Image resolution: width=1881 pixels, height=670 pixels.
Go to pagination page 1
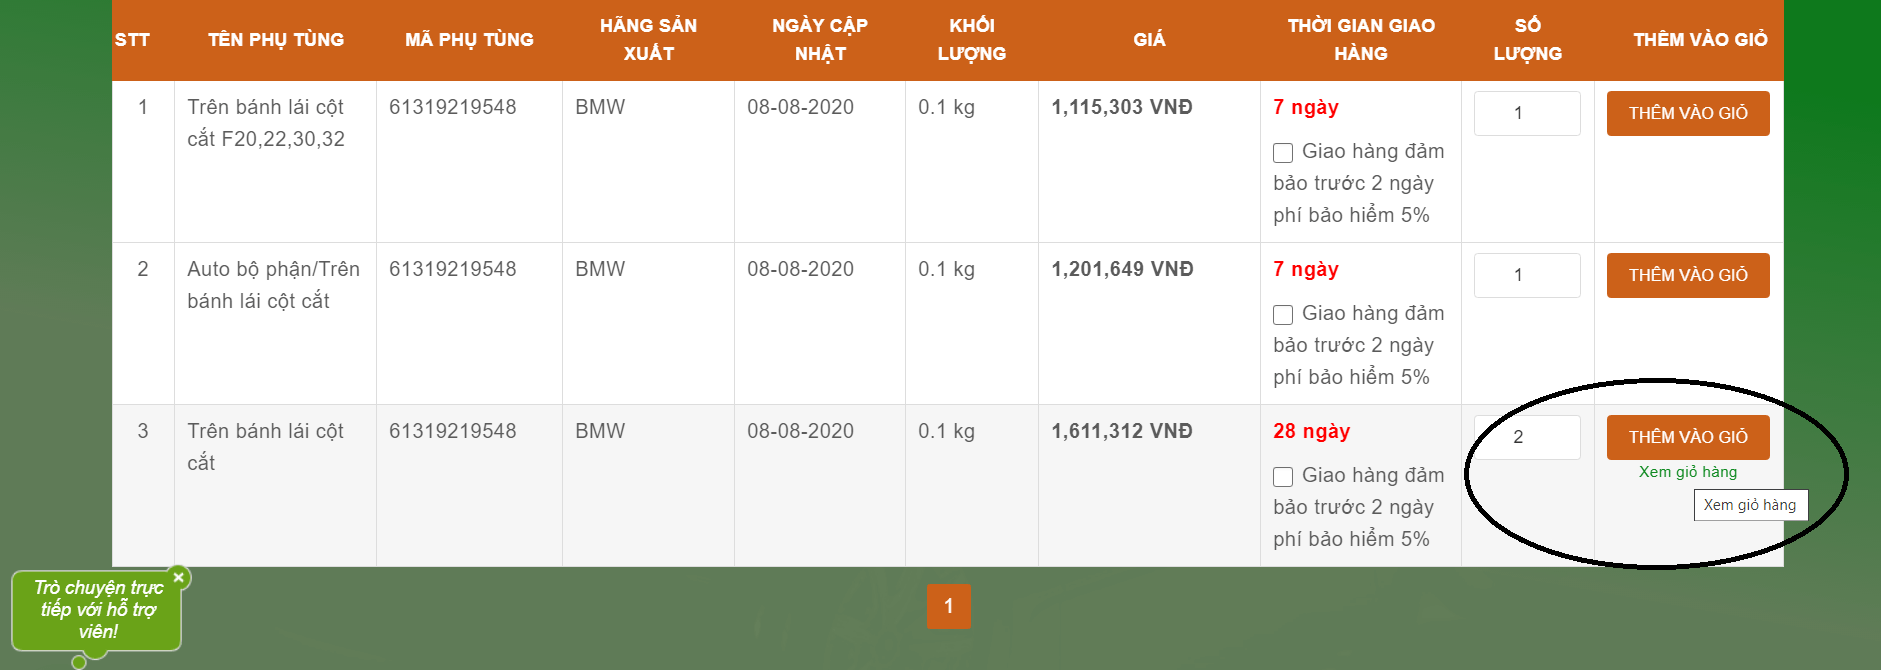click(948, 606)
